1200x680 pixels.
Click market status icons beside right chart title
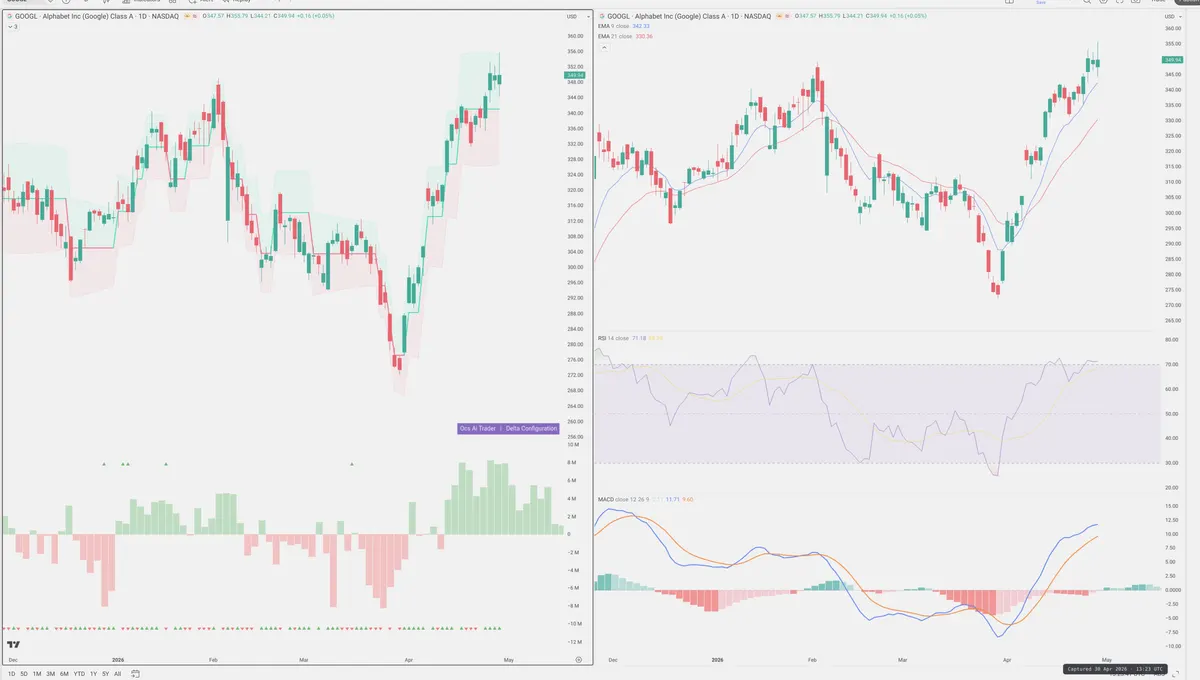pyautogui.click(x=782, y=16)
